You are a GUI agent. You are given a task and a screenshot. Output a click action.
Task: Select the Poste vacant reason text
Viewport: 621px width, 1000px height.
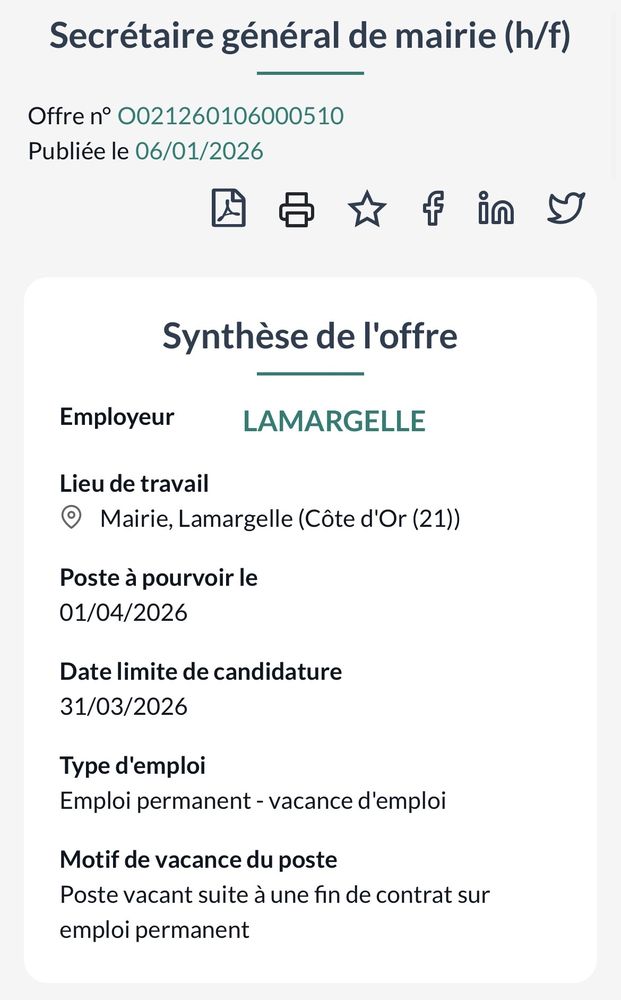pyautogui.click(x=274, y=894)
